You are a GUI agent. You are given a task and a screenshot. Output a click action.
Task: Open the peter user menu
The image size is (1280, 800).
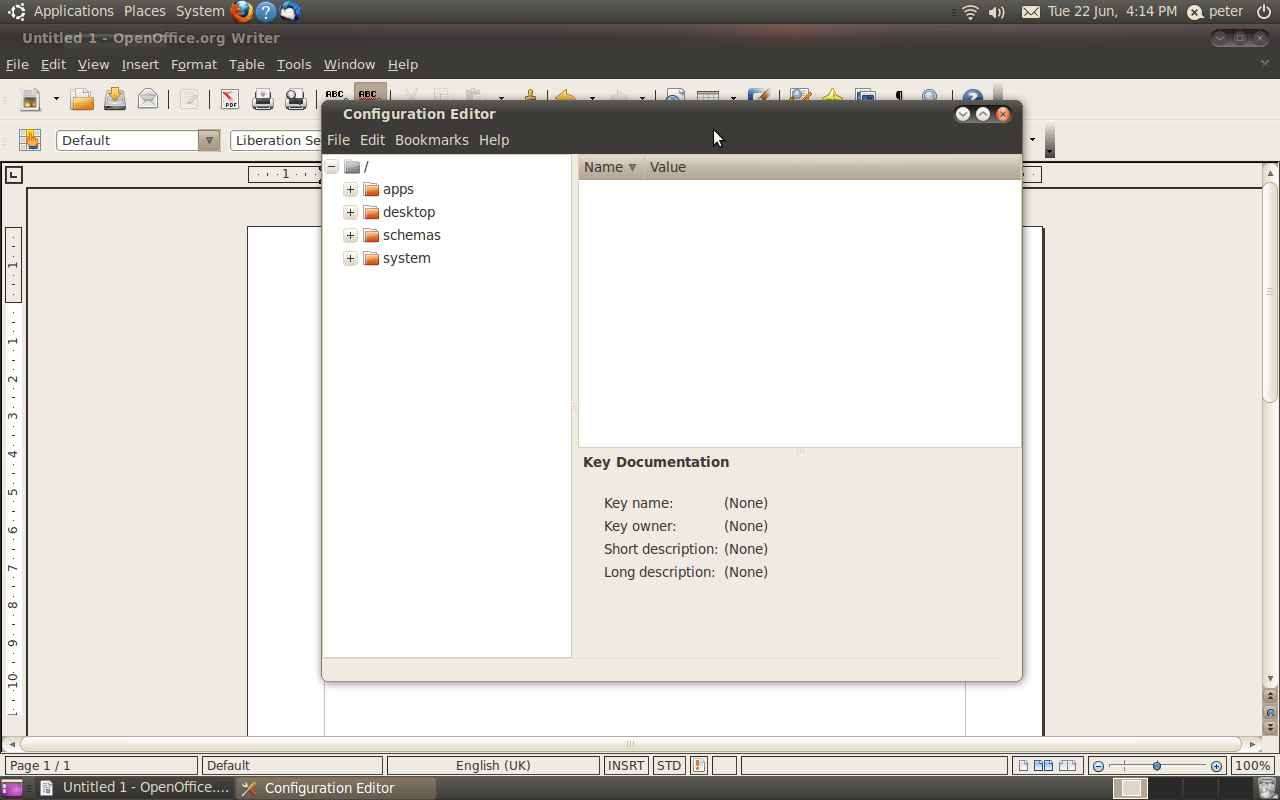pyautogui.click(x=1215, y=12)
